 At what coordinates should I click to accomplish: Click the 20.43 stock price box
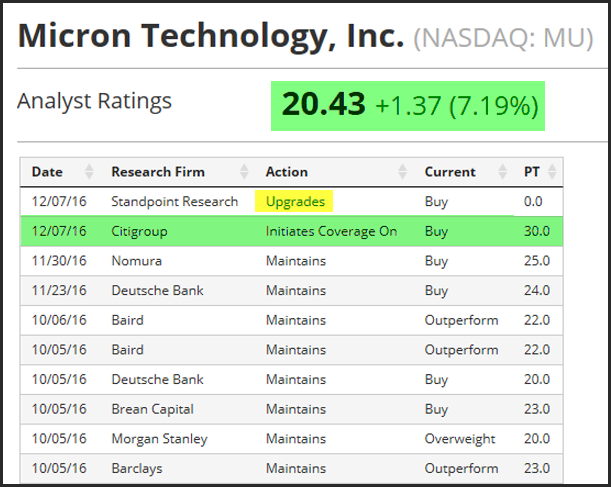coord(408,104)
